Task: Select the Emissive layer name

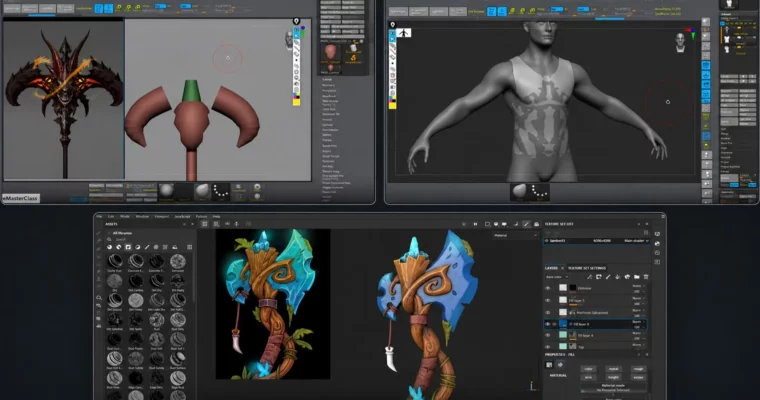Action: point(585,288)
